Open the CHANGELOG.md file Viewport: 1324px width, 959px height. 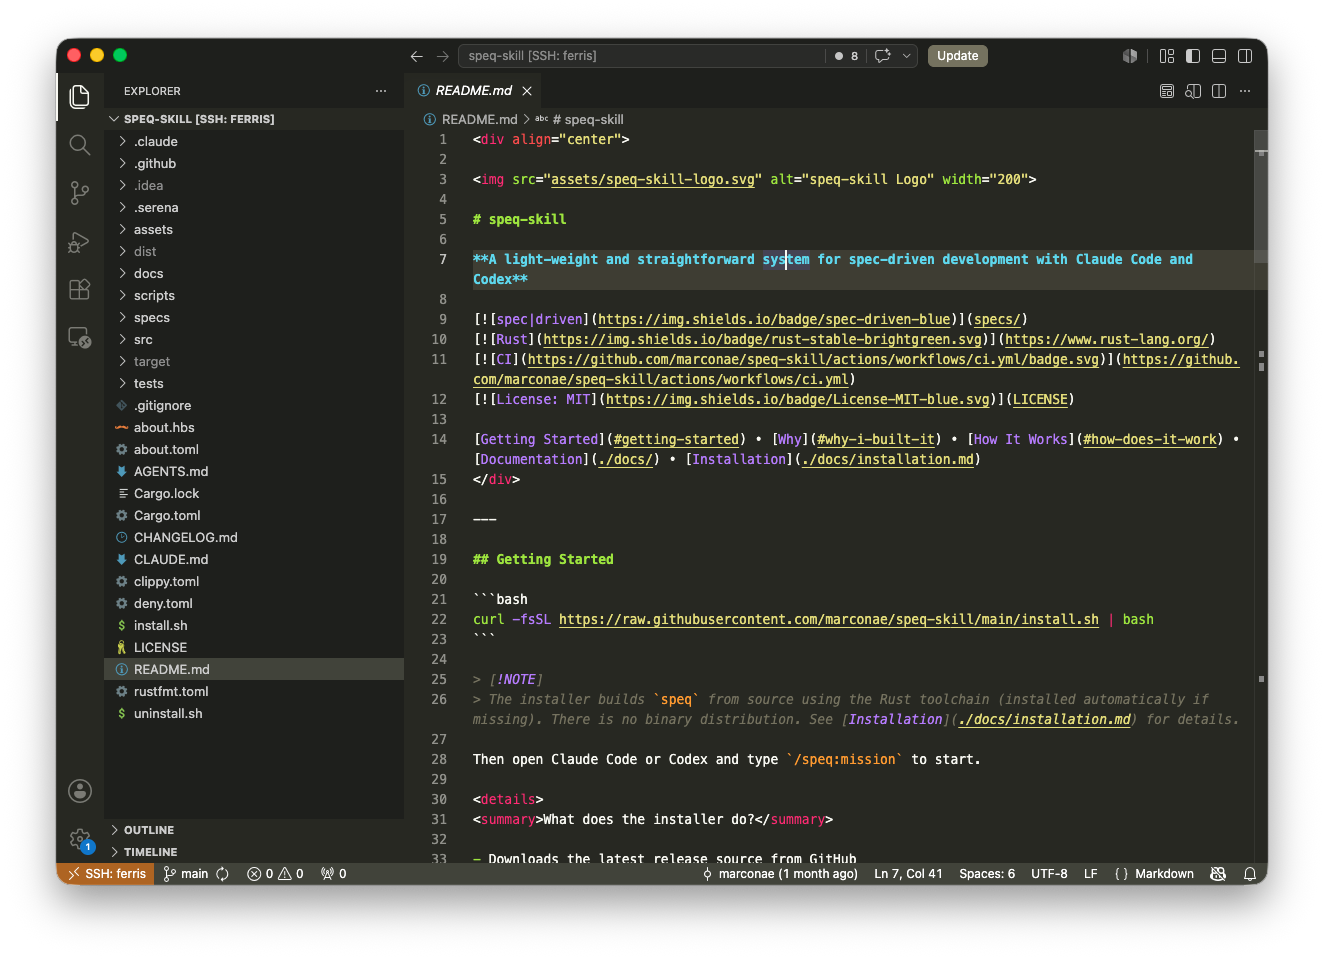pos(254,537)
